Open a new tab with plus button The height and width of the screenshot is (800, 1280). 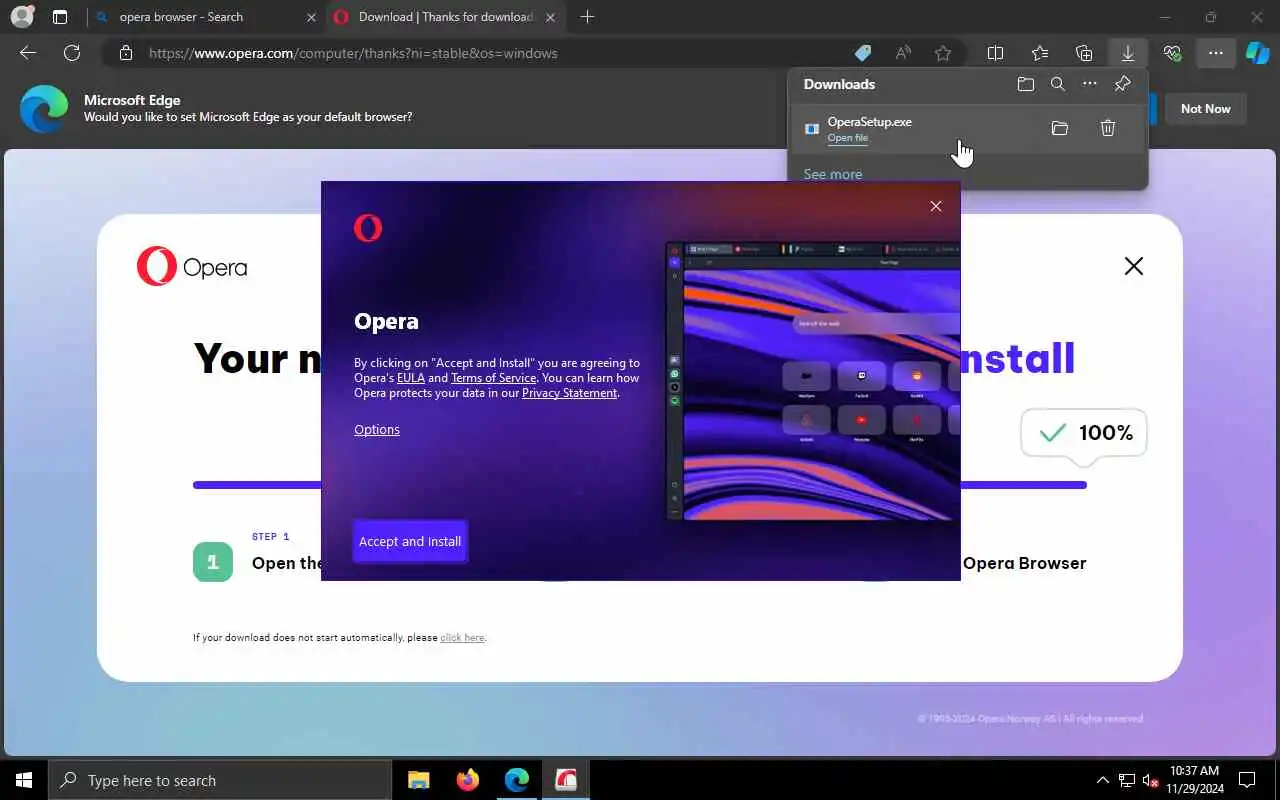click(x=587, y=17)
